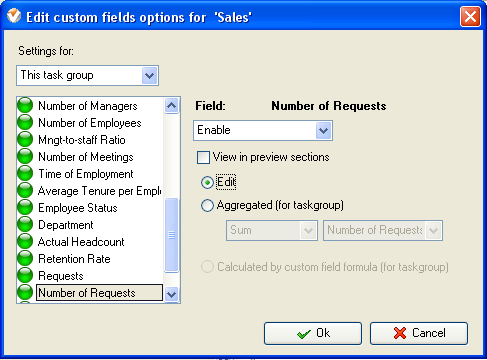The image size is (487, 360).
Task: Confirm changes with the Ok button
Action: [313, 333]
